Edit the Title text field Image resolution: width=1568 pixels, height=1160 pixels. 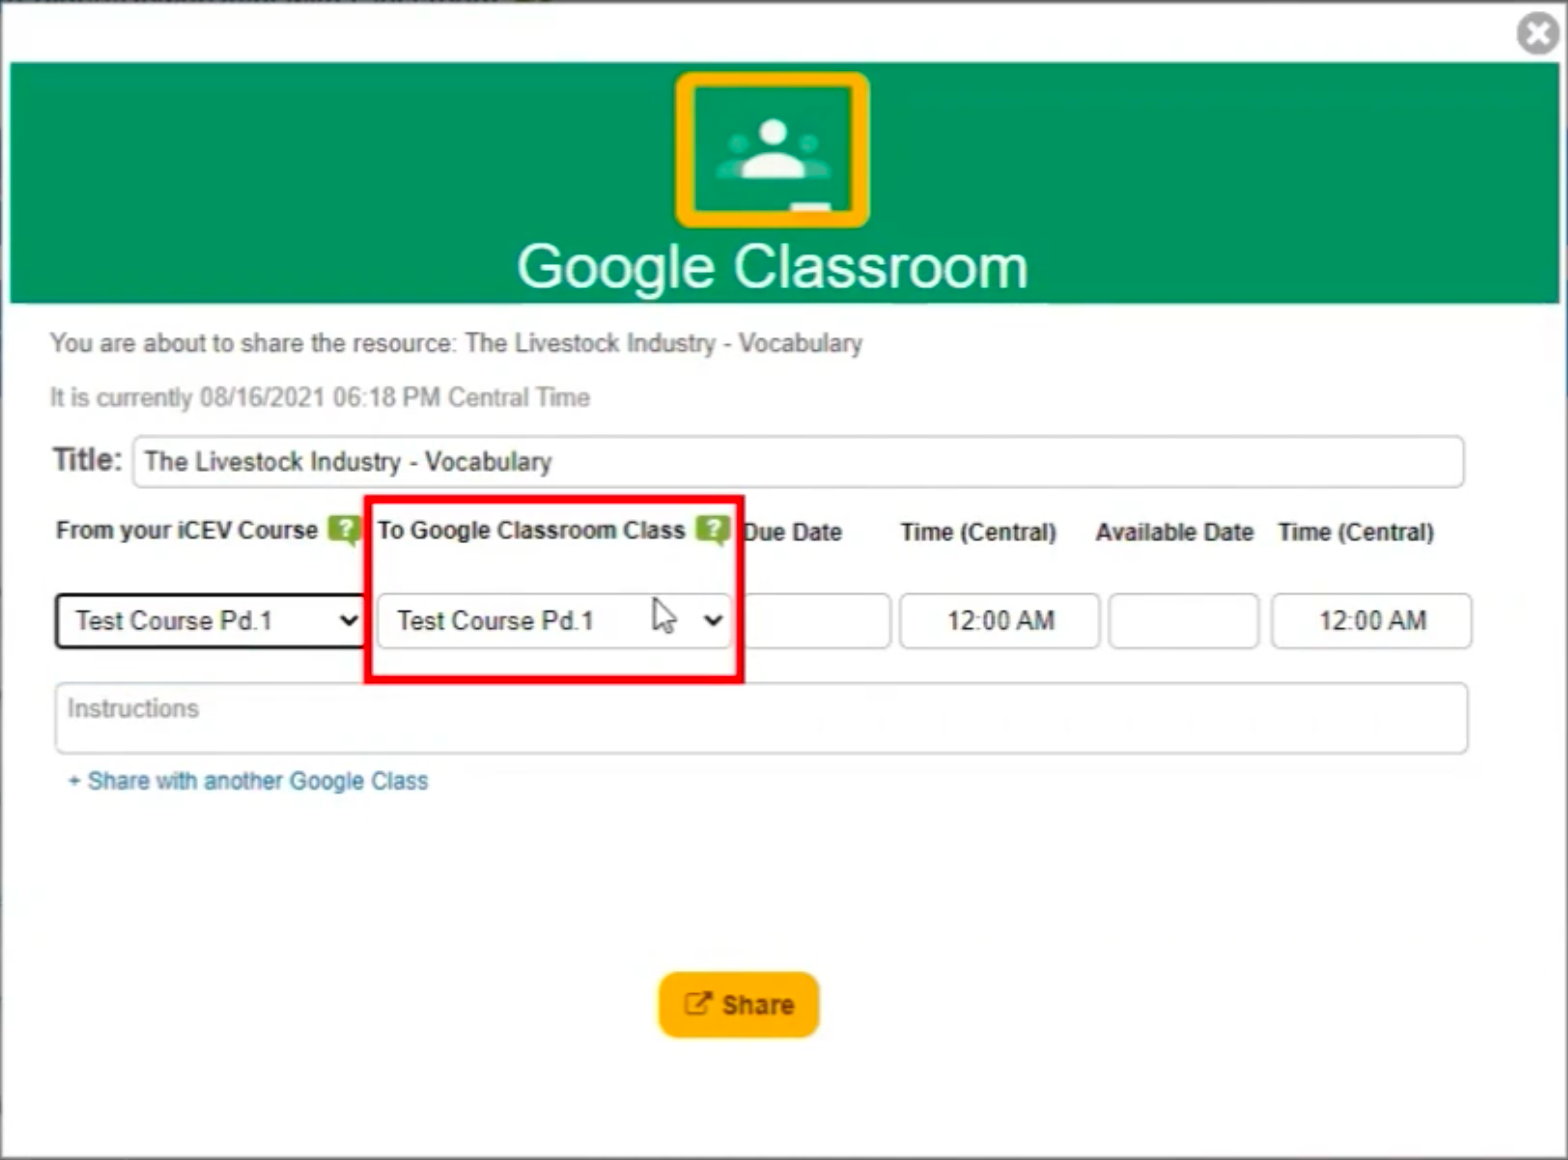798,461
